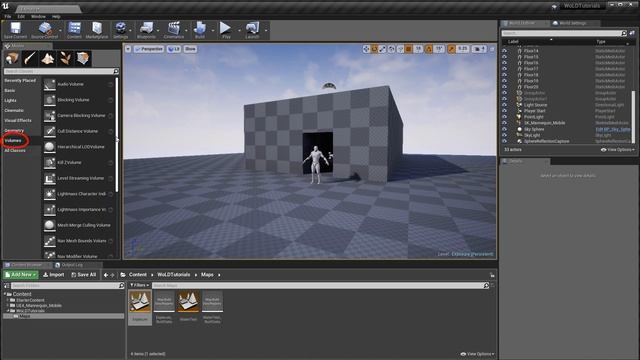The width and height of the screenshot is (640, 360).
Task: Select the Audio Volume icon
Action: click(50, 84)
